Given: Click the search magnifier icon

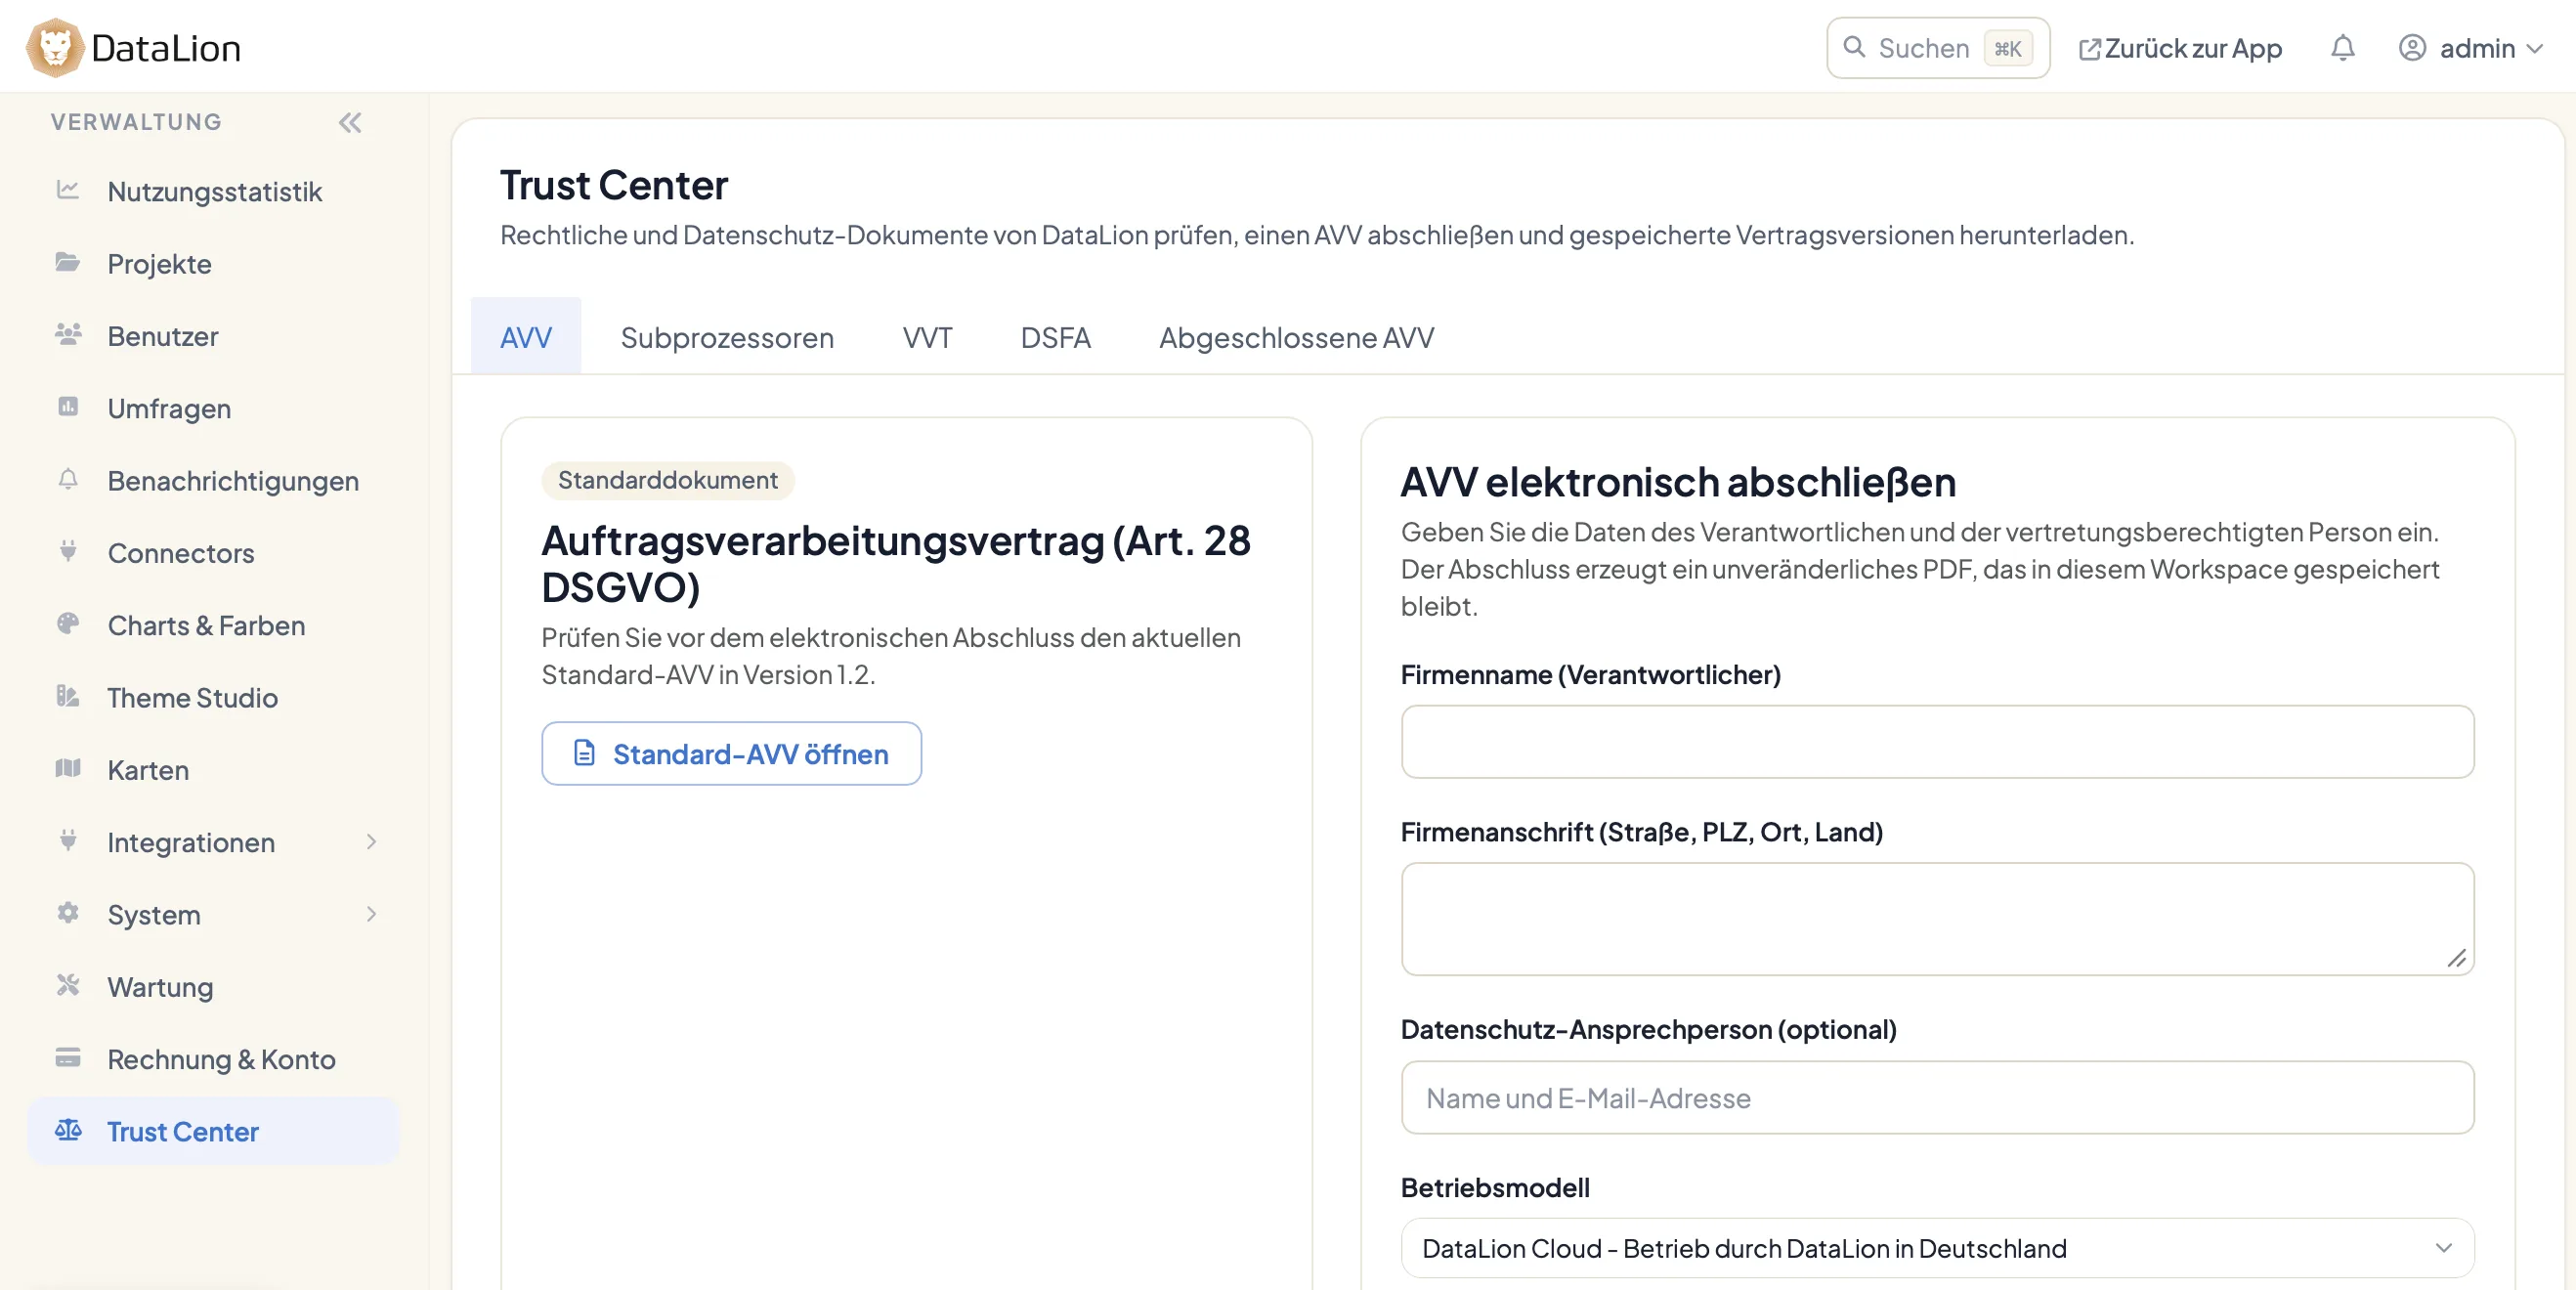Looking at the screenshot, I should click(x=1854, y=47).
